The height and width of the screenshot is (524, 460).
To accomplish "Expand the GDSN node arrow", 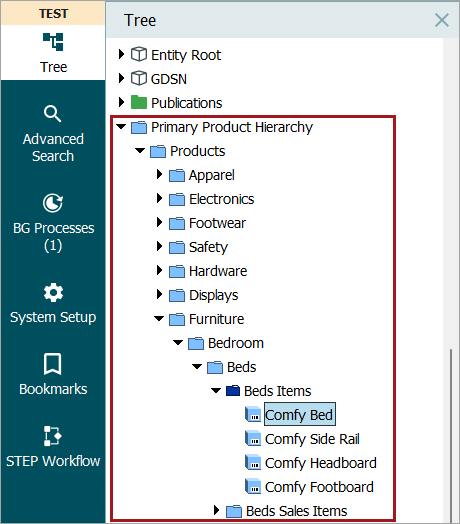I will [x=121, y=78].
